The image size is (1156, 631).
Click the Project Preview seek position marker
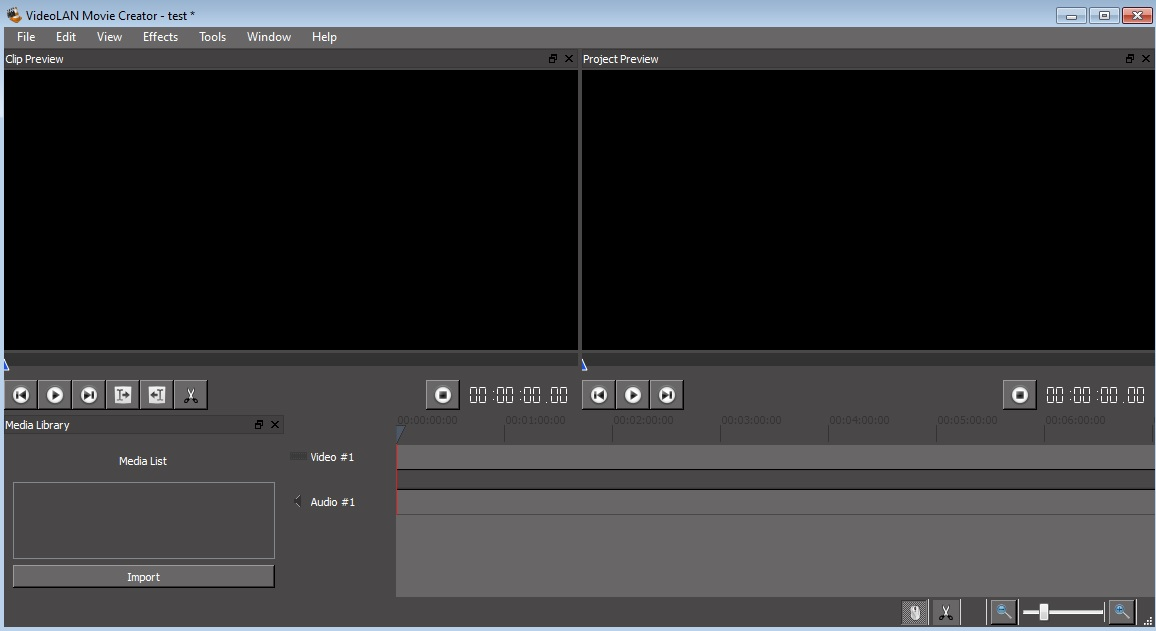pos(584,364)
